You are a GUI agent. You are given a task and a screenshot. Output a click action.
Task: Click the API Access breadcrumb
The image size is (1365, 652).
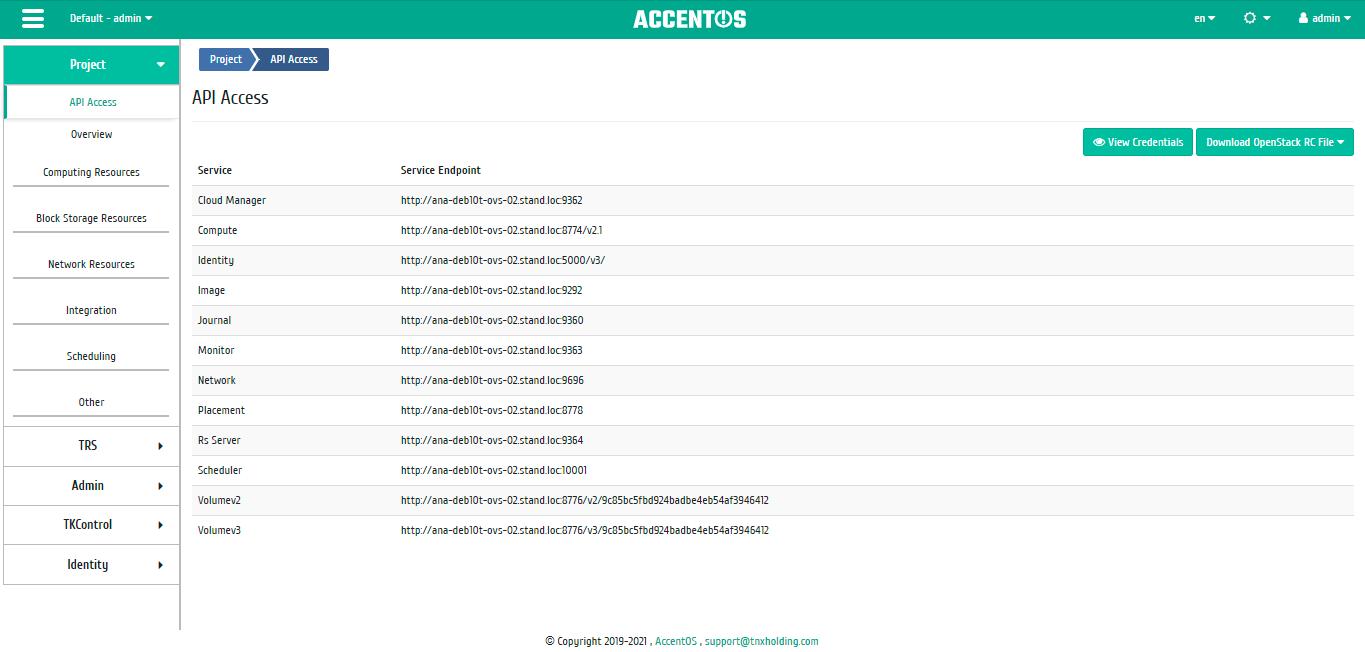point(293,59)
